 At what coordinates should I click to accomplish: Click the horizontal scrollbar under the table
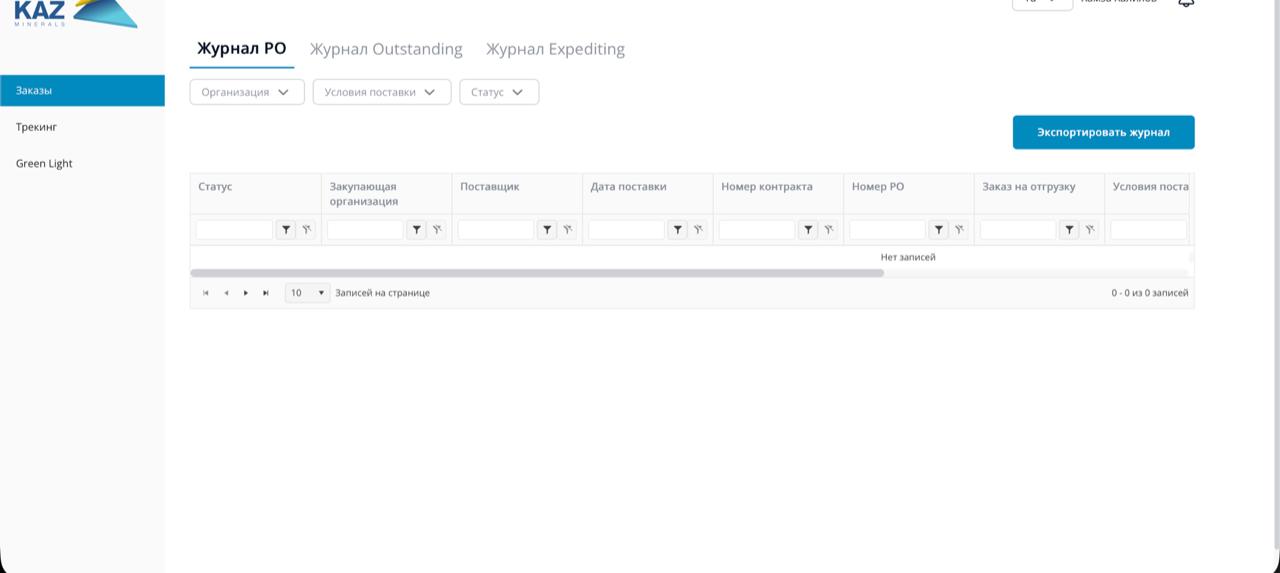point(537,273)
